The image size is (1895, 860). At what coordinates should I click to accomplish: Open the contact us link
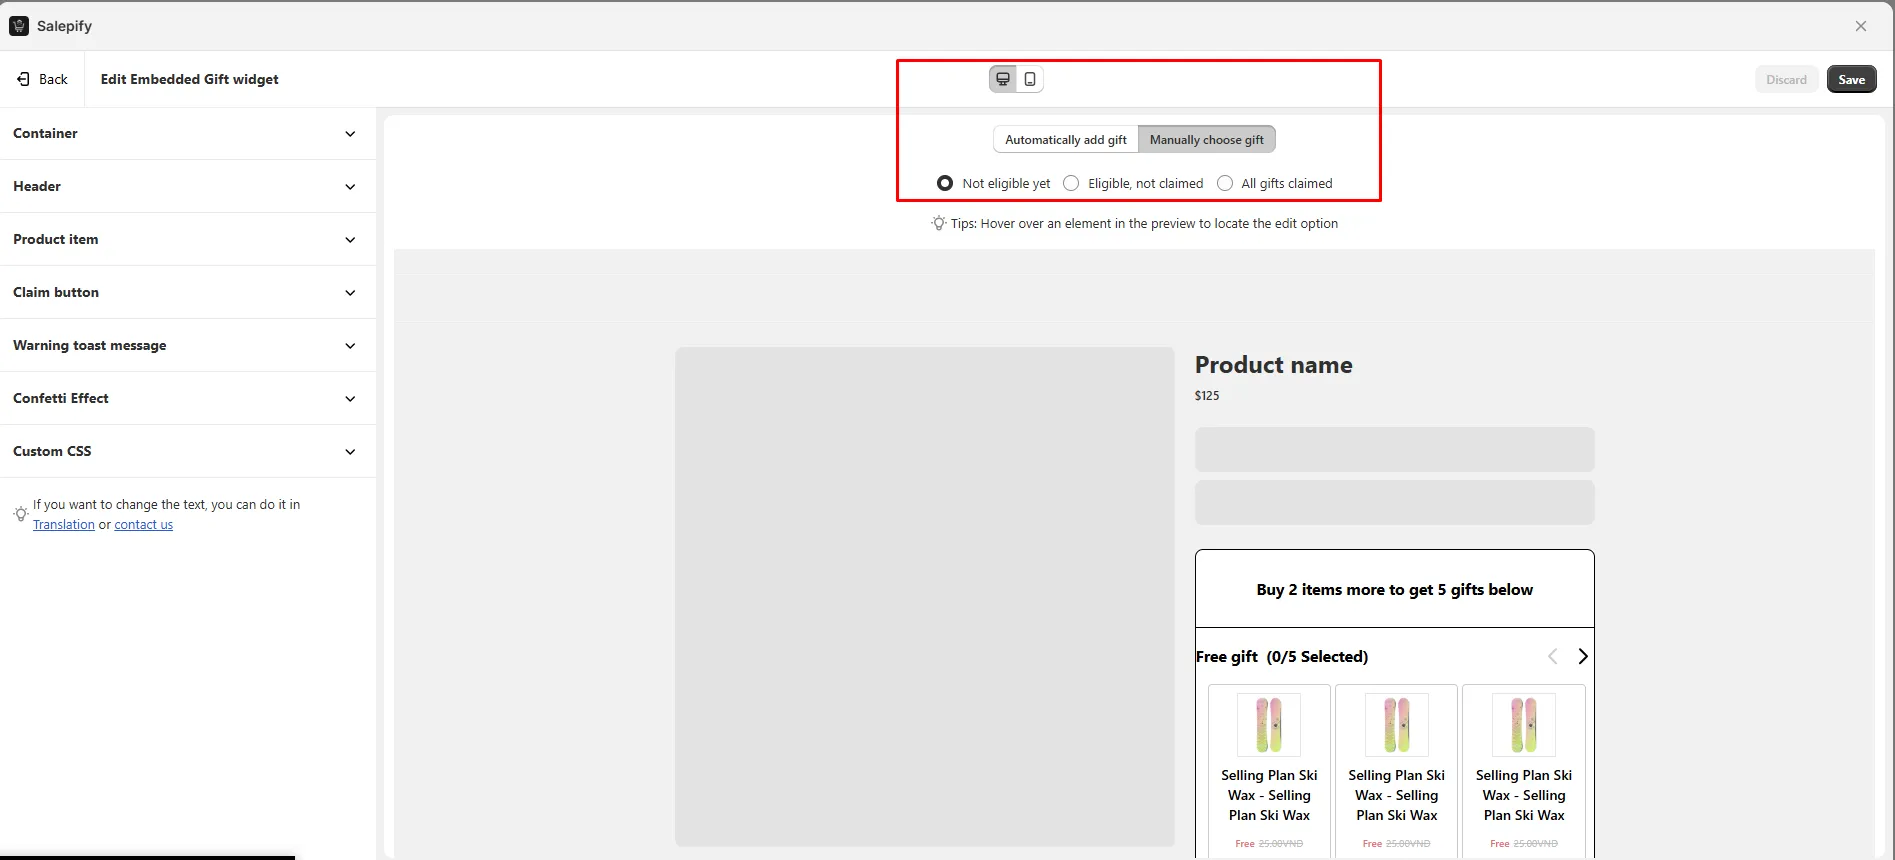[x=143, y=525]
